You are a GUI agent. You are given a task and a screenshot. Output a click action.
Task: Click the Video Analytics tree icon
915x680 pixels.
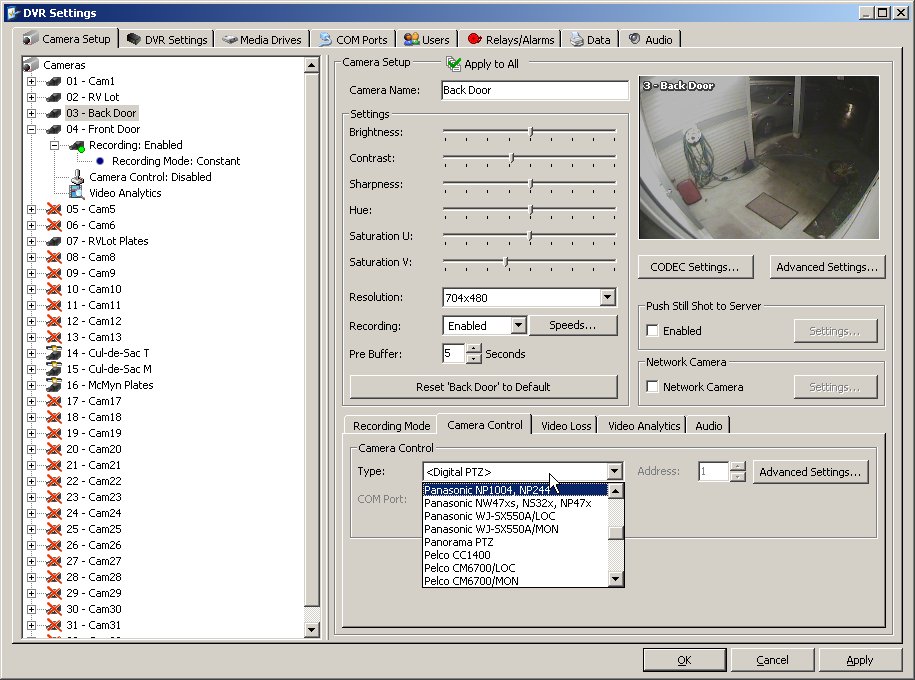[x=76, y=193]
